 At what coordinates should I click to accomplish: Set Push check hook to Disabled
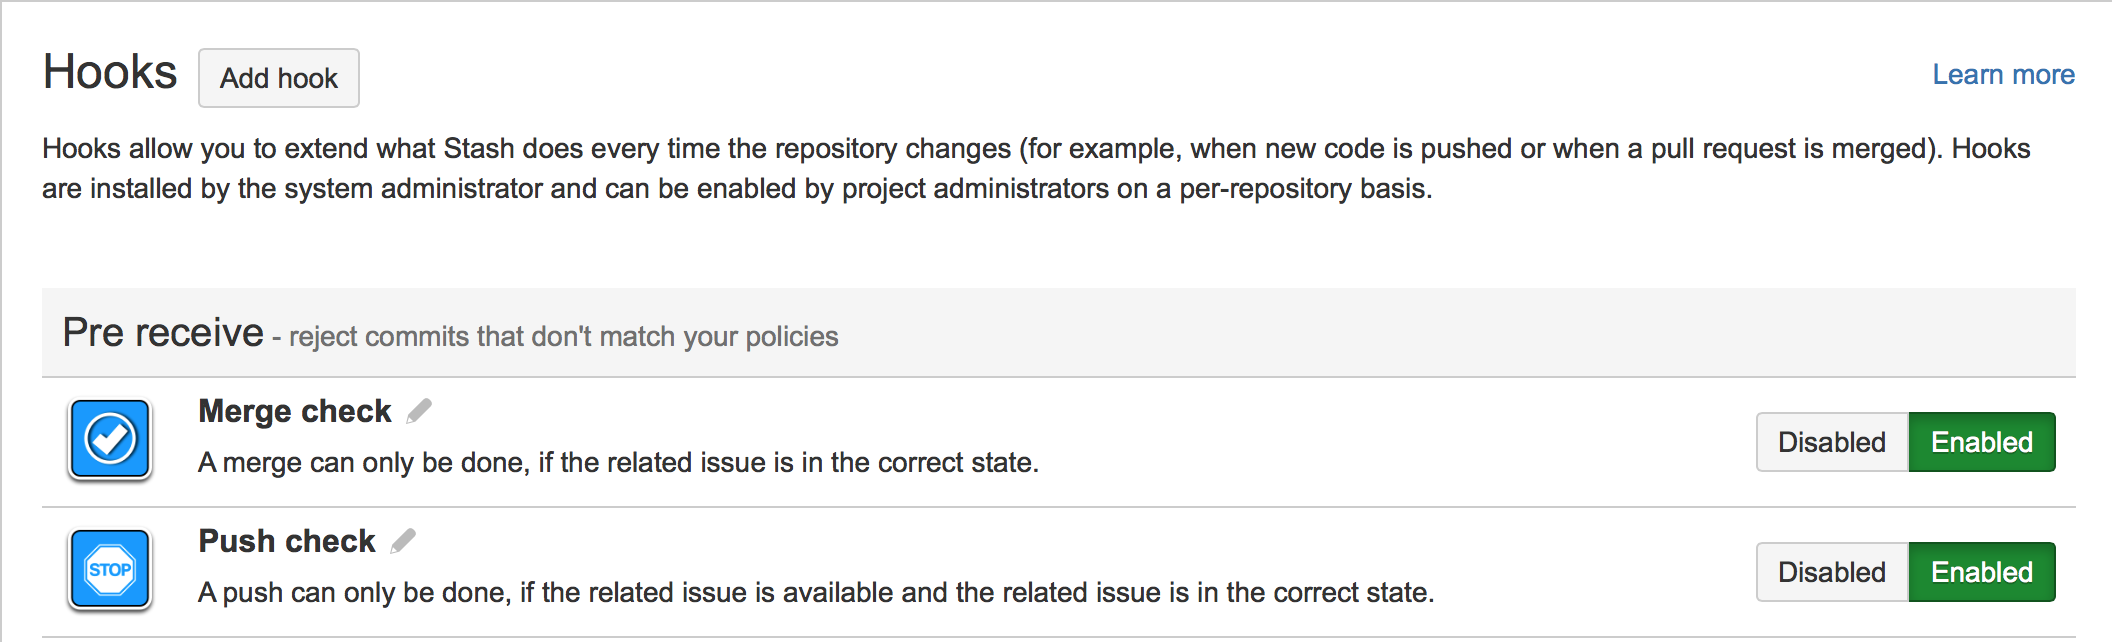[x=1831, y=572]
